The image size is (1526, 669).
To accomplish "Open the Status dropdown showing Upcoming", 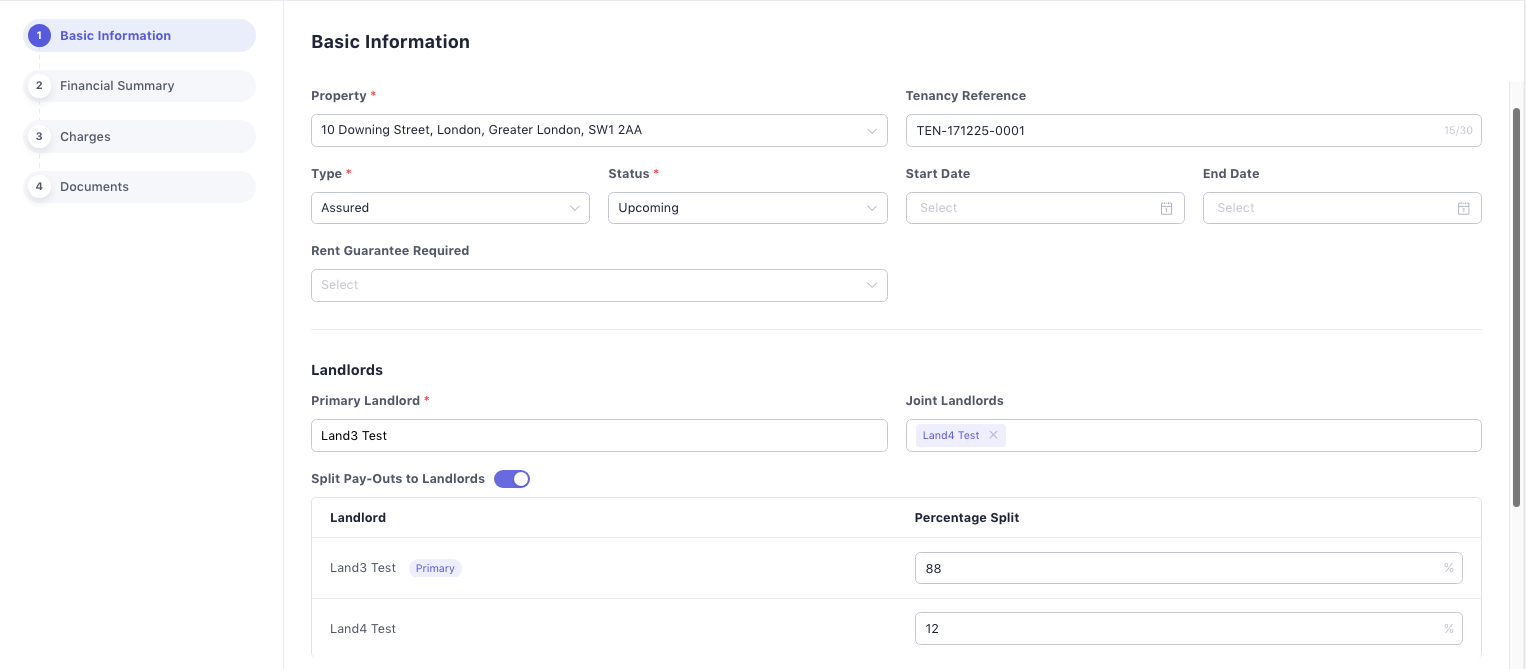I will [x=746, y=208].
